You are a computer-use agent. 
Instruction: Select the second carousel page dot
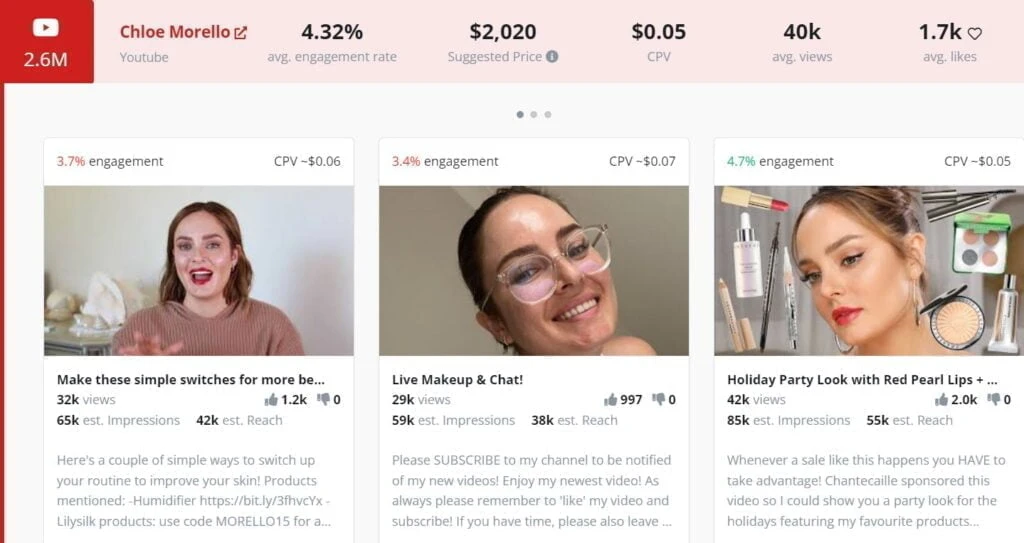[x=534, y=114]
